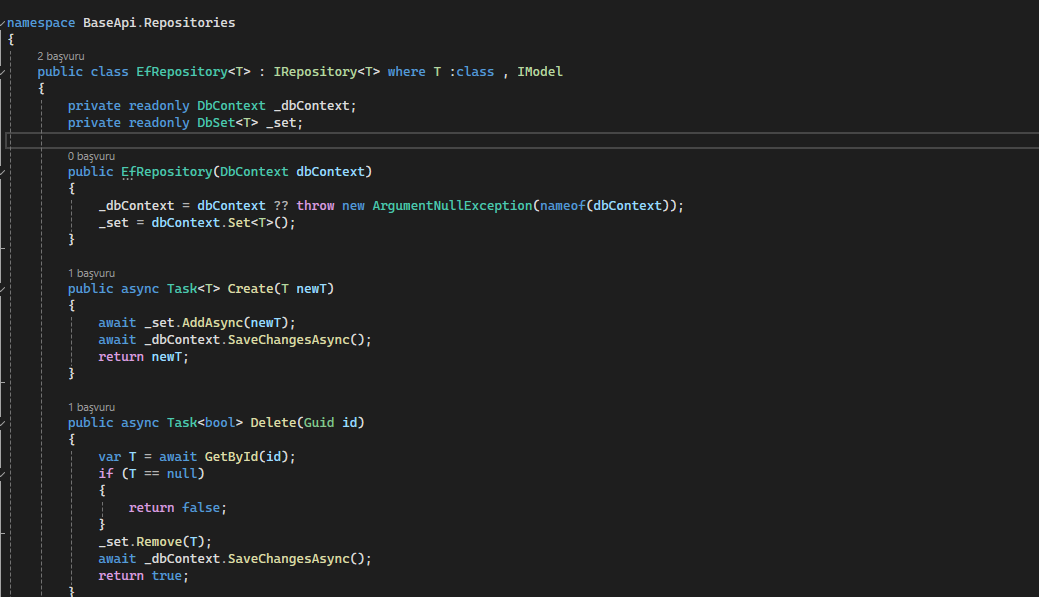1039x597 pixels.
Task: Click the 'Remove' method call
Action: [x=159, y=541]
